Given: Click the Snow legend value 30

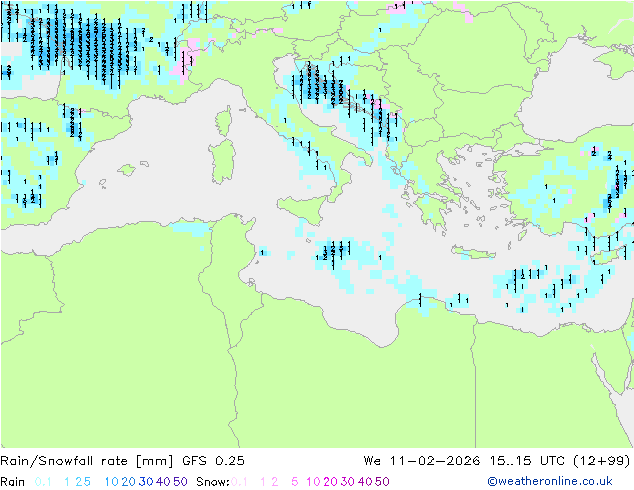Looking at the screenshot, I should coord(348,482).
